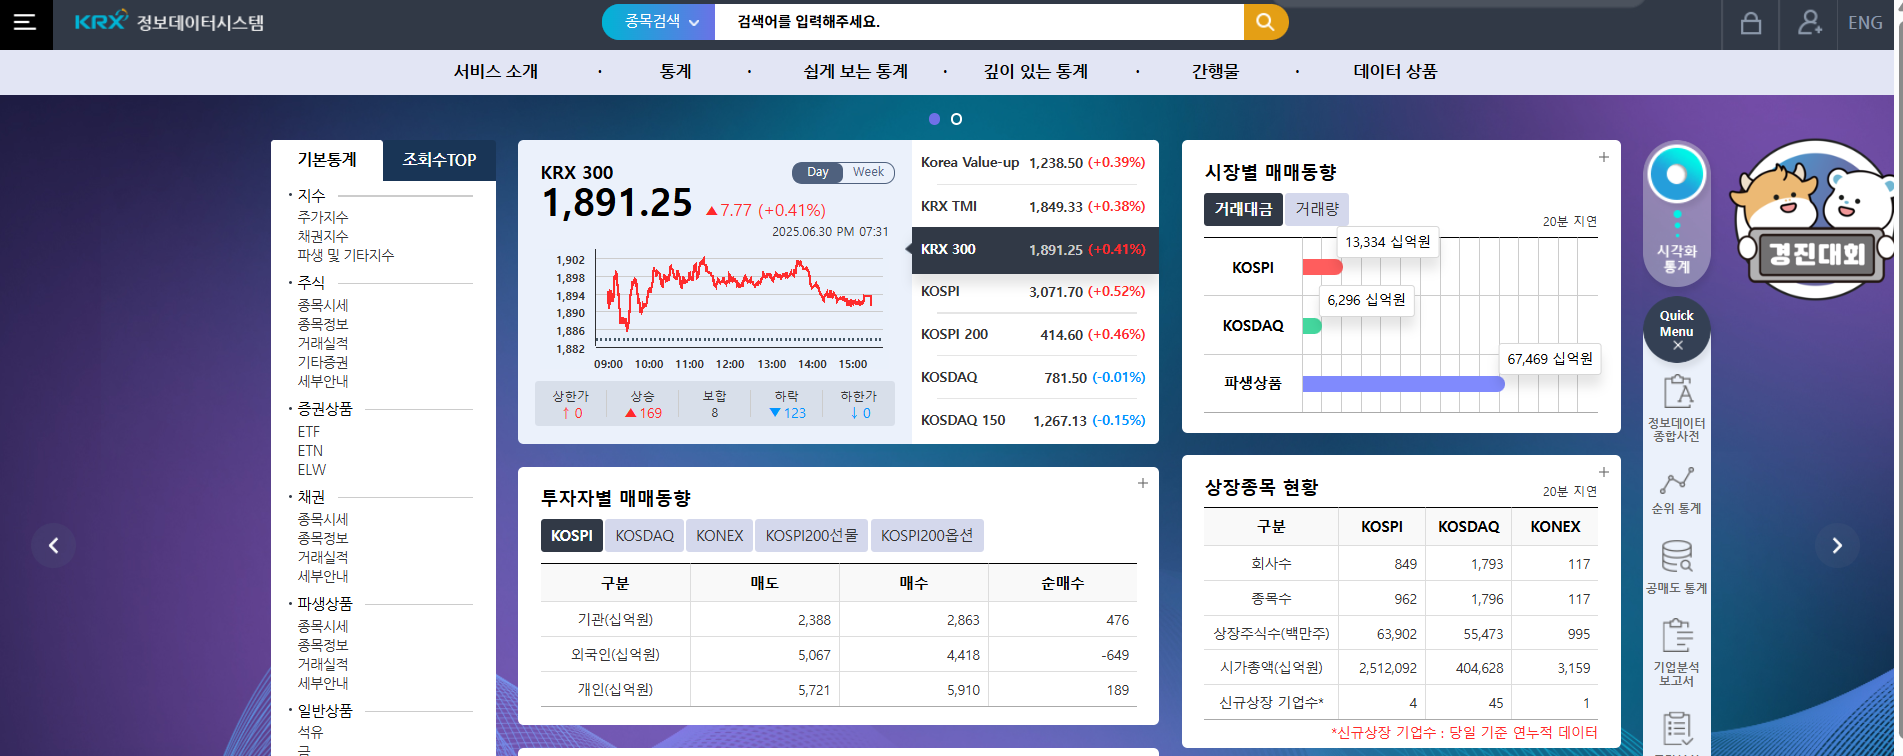Select the Week chart toggle
Image resolution: width=1903 pixels, height=756 pixels.
click(868, 172)
